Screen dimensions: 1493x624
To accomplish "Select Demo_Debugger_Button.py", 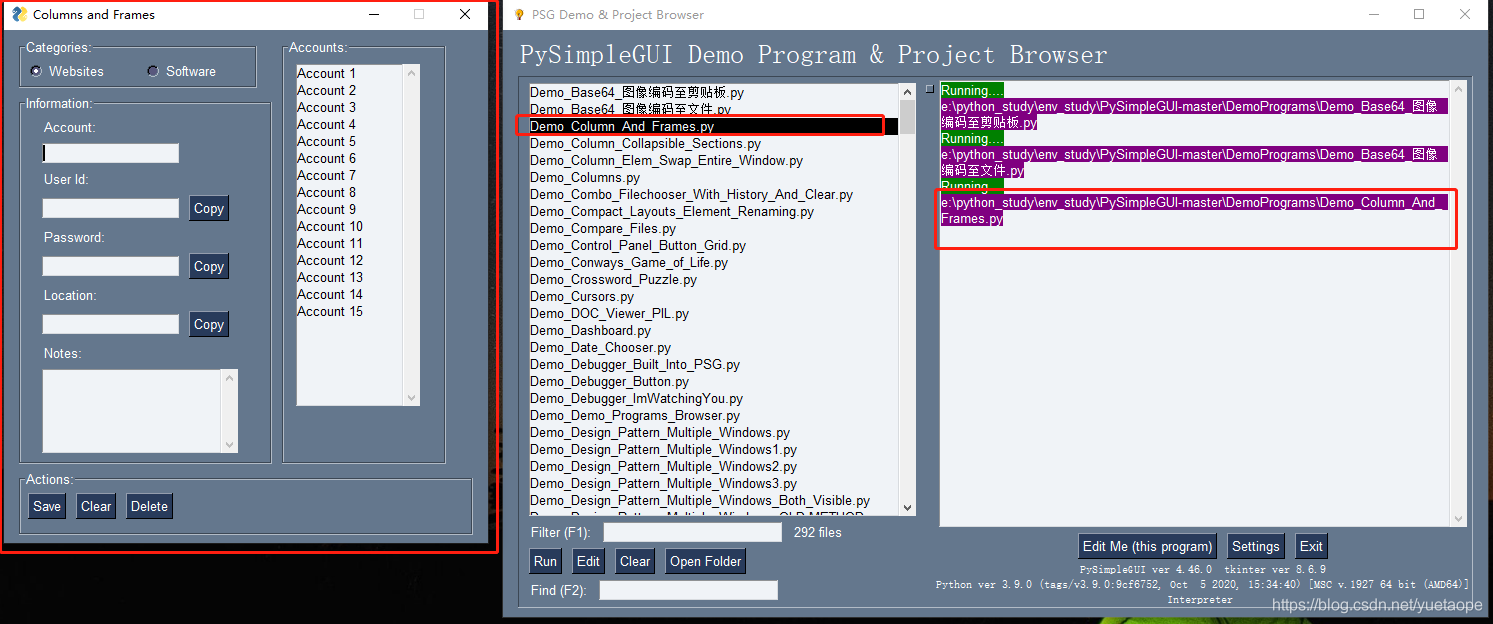I will pyautogui.click(x=713, y=381).
